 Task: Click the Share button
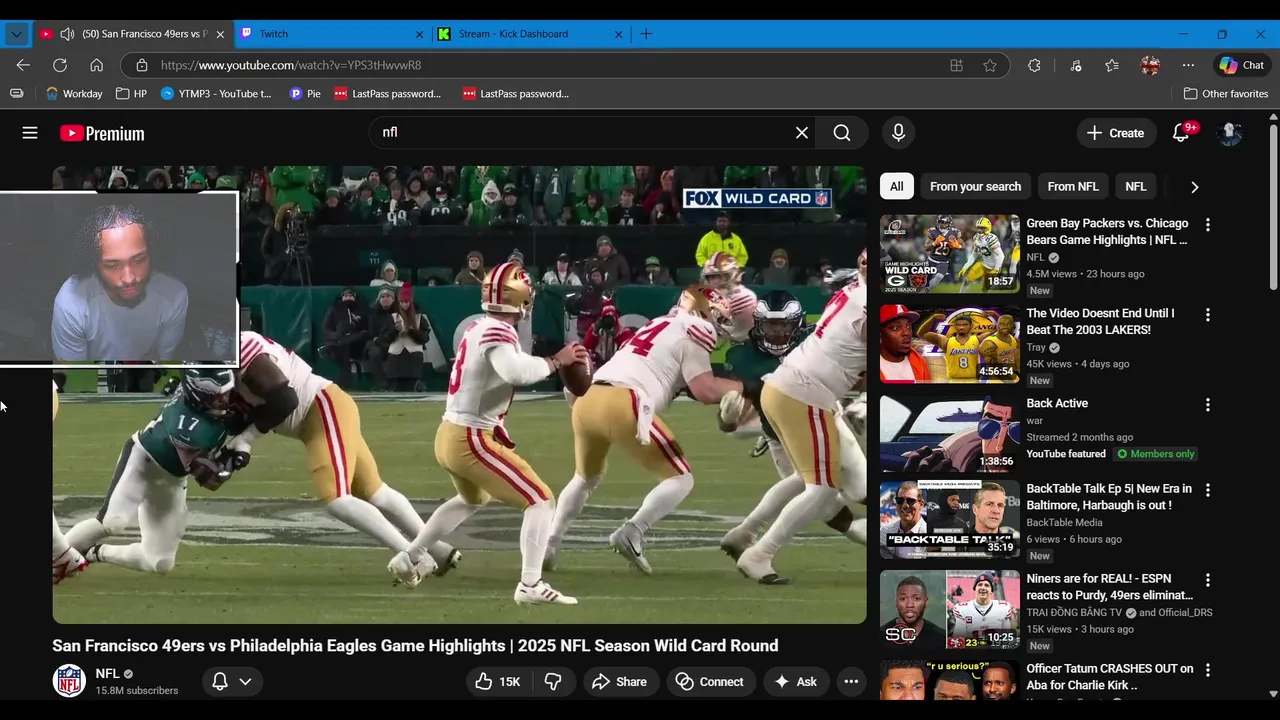pyautogui.click(x=620, y=682)
